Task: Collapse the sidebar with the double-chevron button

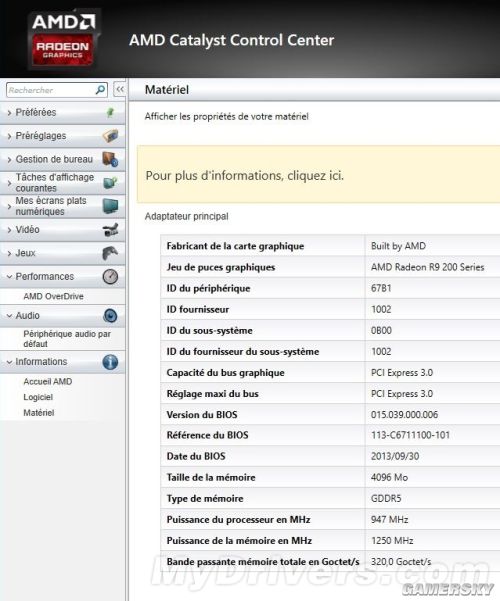Action: tap(120, 89)
